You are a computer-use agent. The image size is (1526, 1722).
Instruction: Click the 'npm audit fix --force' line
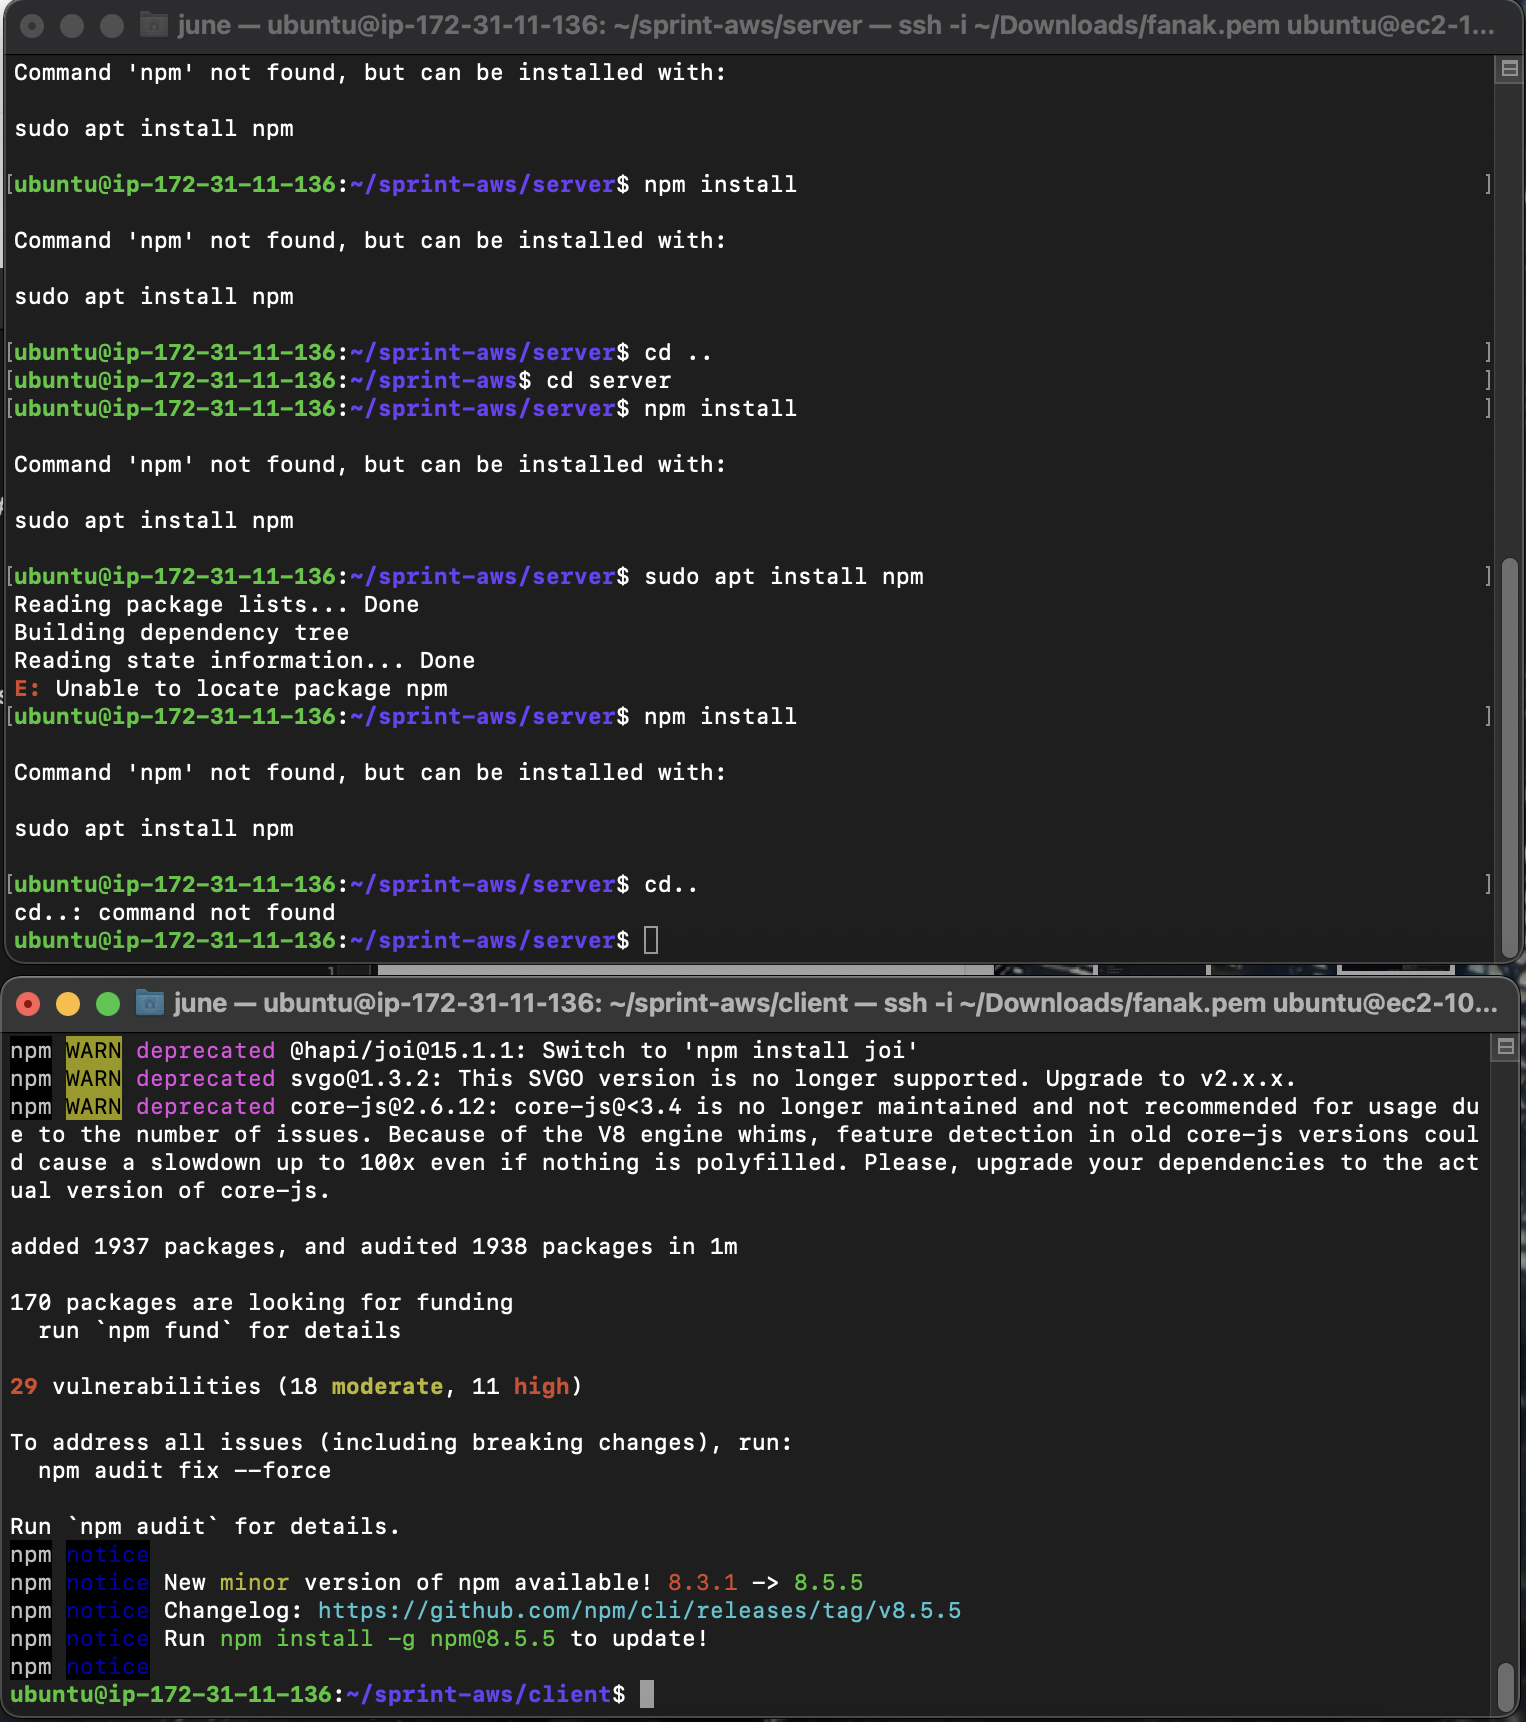185,1471
